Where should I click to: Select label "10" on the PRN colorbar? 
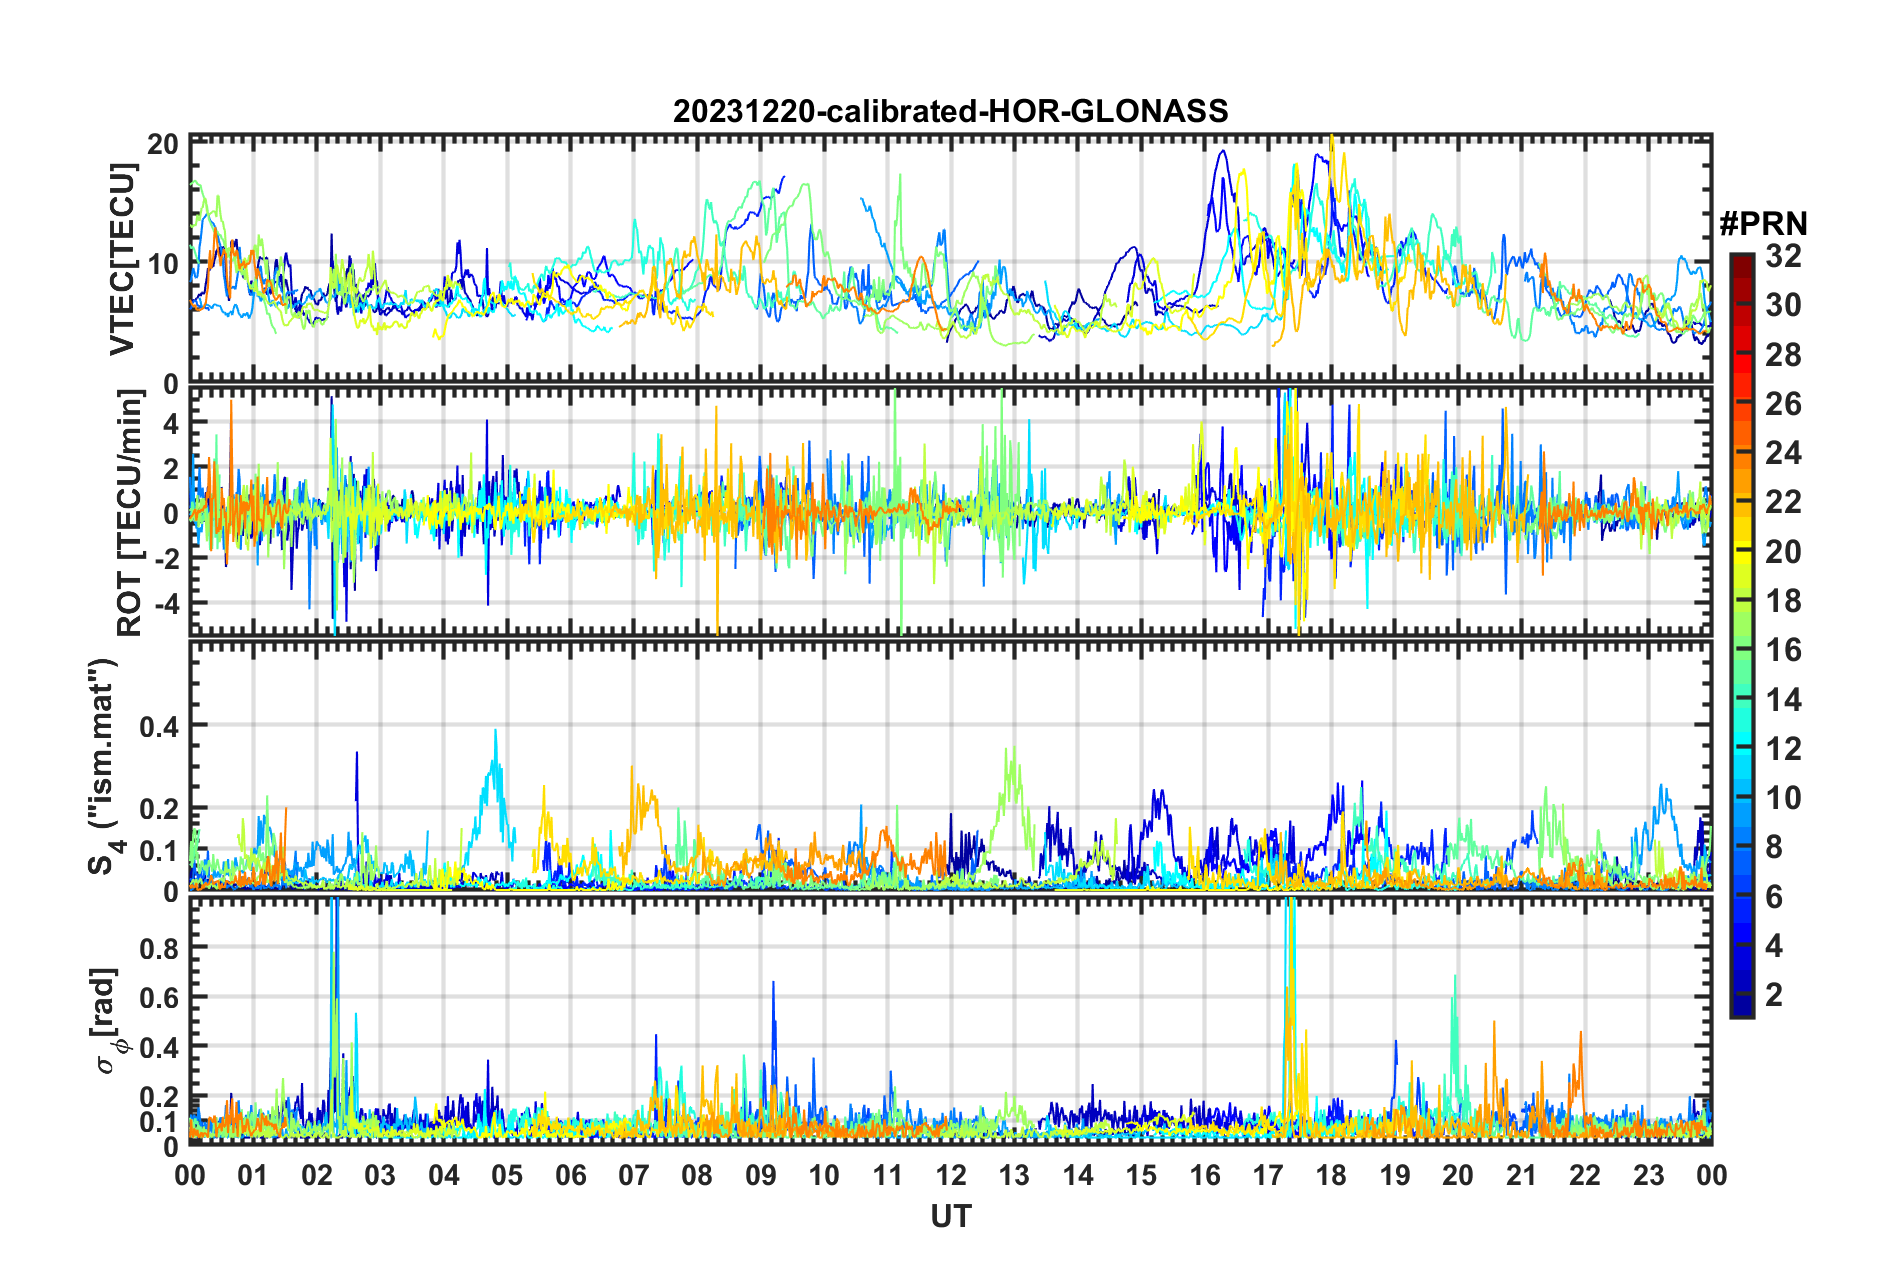pyautogui.click(x=1783, y=798)
